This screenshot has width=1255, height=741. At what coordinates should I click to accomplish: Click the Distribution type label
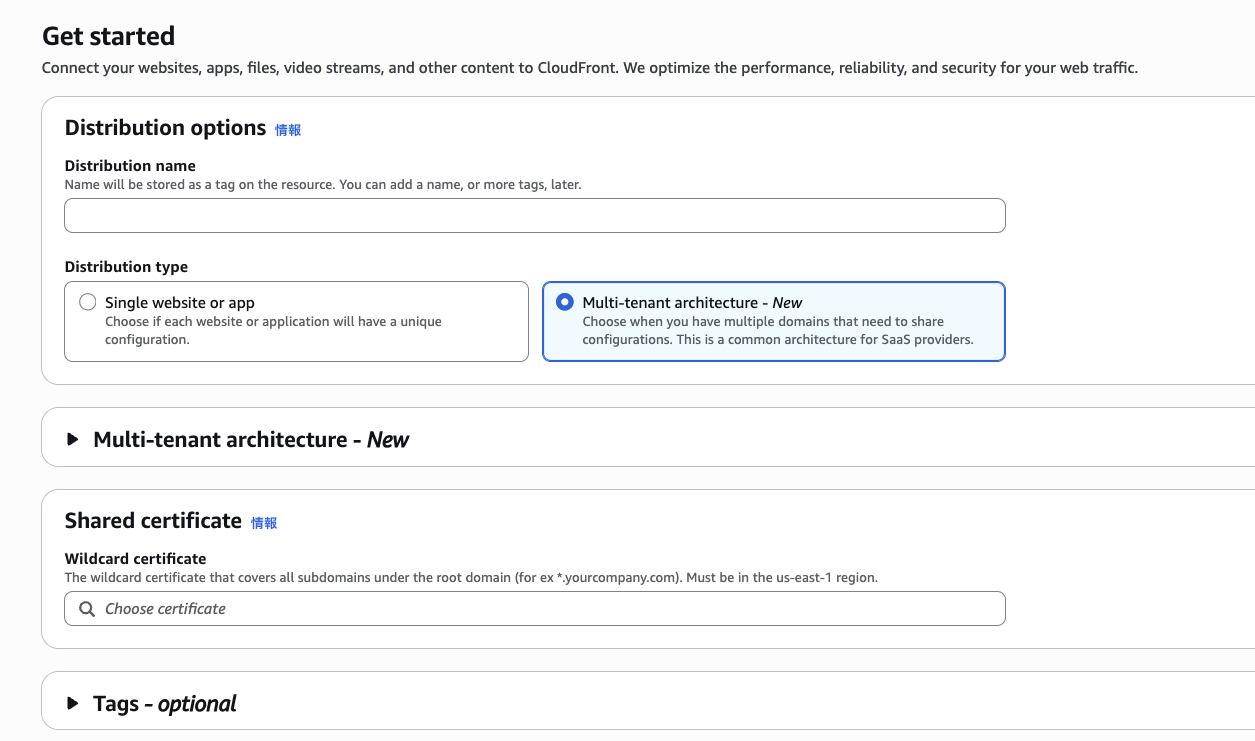tap(126, 267)
